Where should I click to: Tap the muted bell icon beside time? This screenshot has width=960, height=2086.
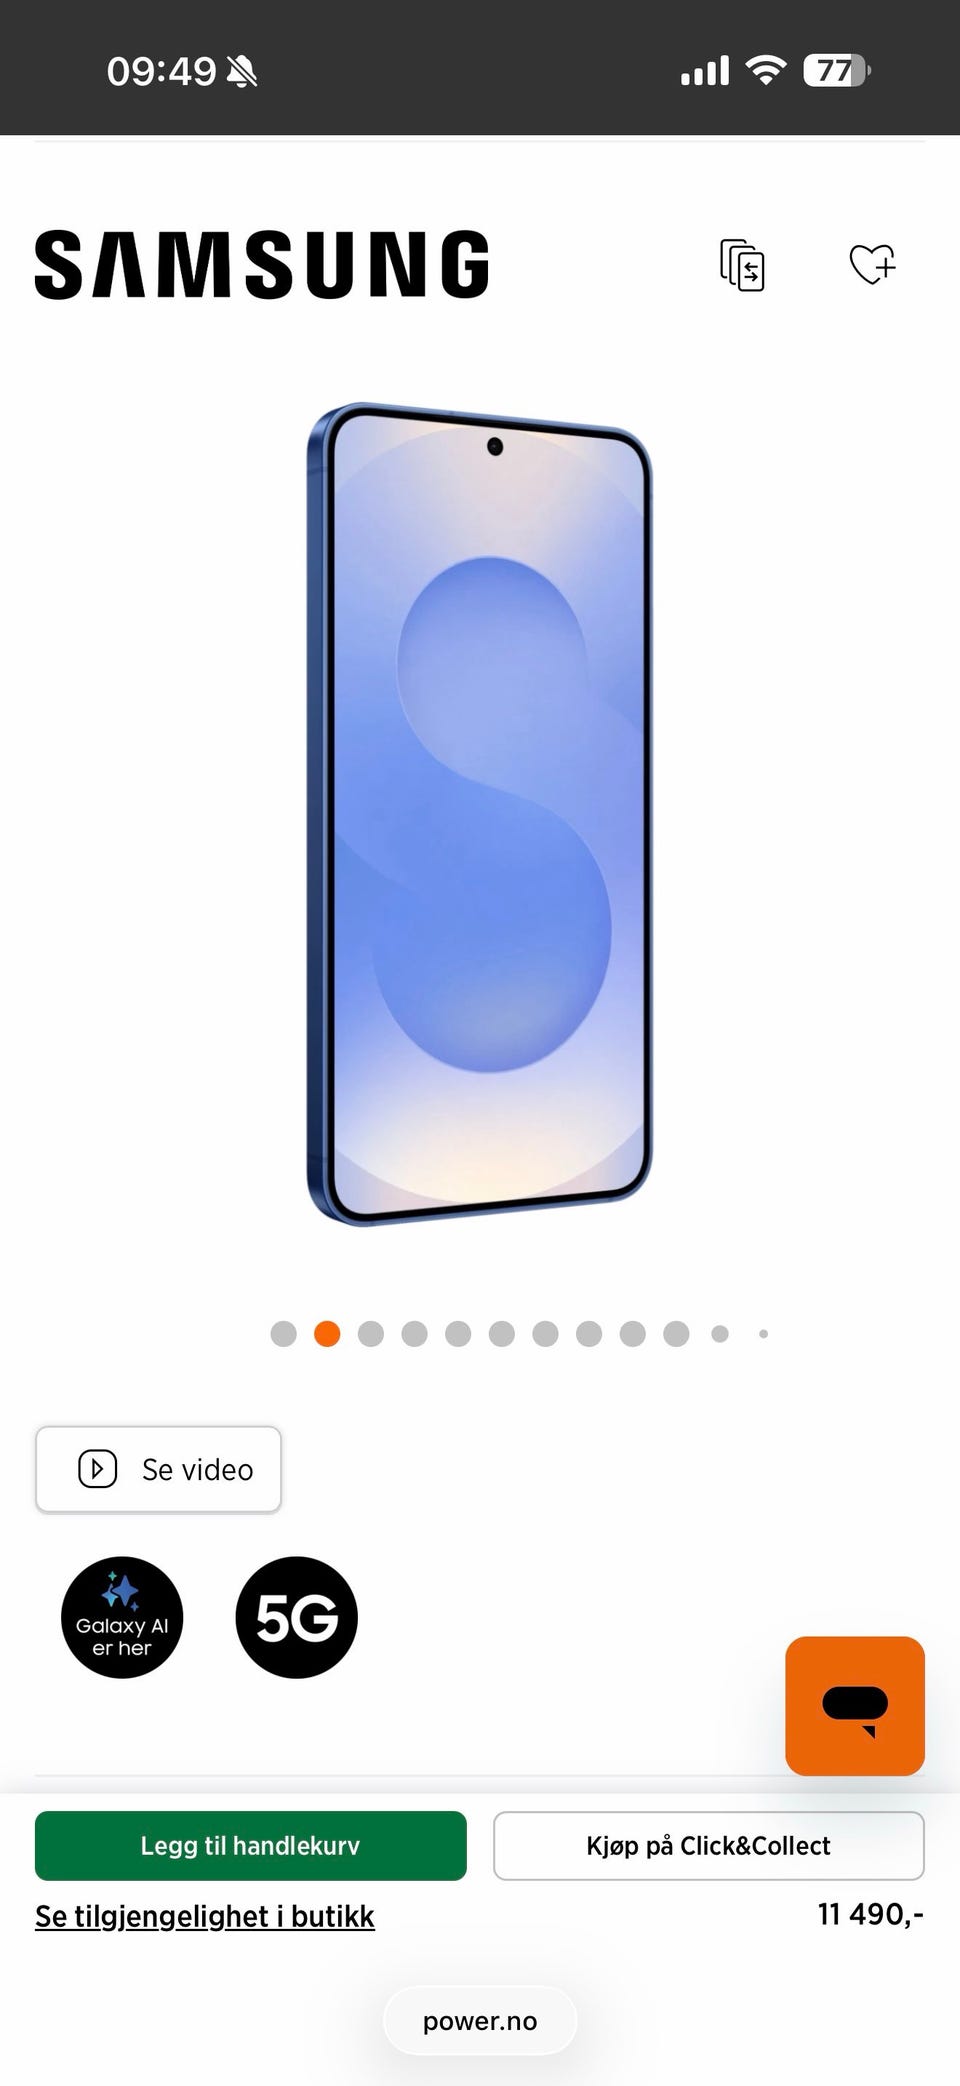(242, 71)
